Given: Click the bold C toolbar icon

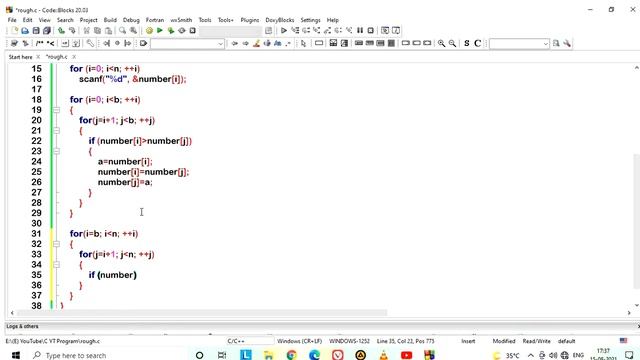Looking at the screenshot, I should coord(478,43).
